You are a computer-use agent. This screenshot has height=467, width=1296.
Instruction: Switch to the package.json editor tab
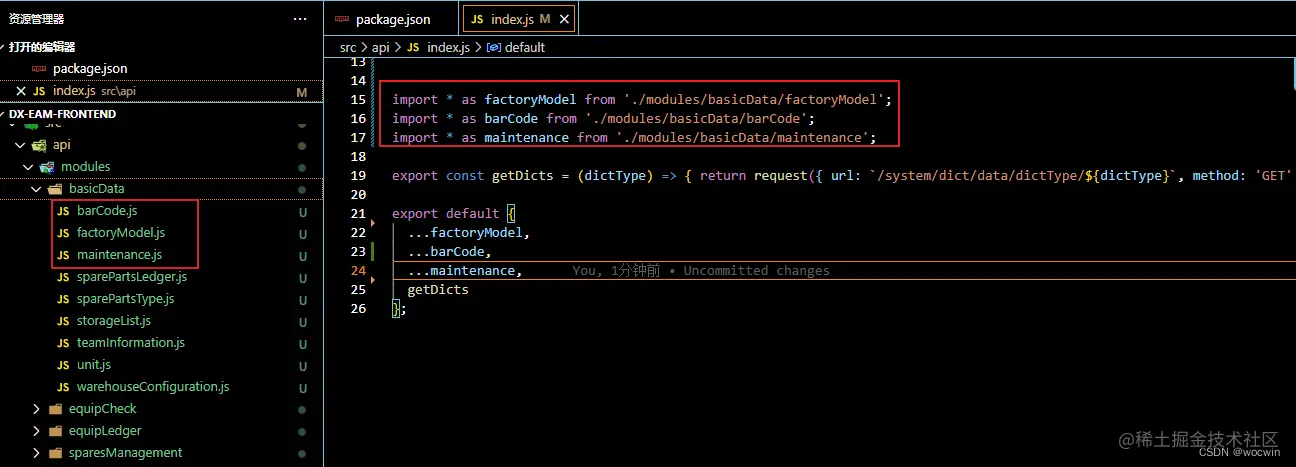391,19
